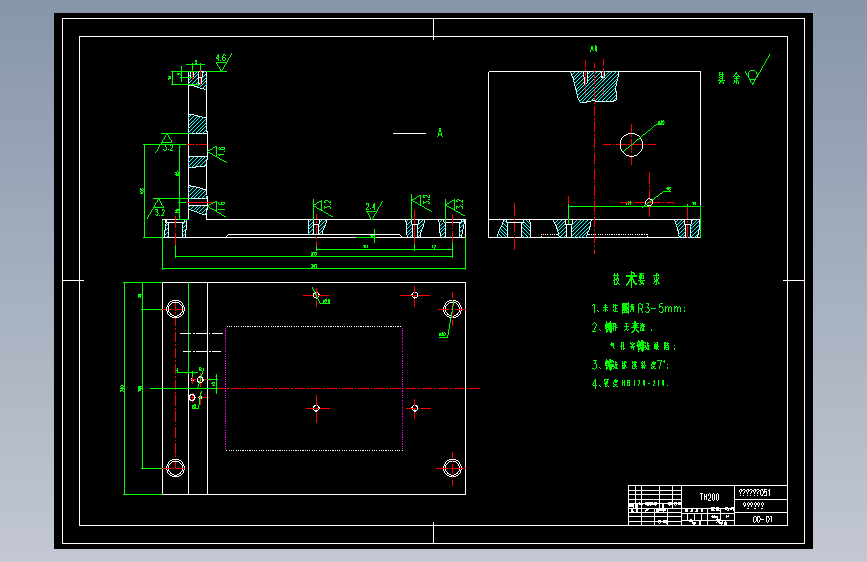Click the '技术要求' heading text
The height and width of the screenshot is (562, 867).
click(636, 279)
